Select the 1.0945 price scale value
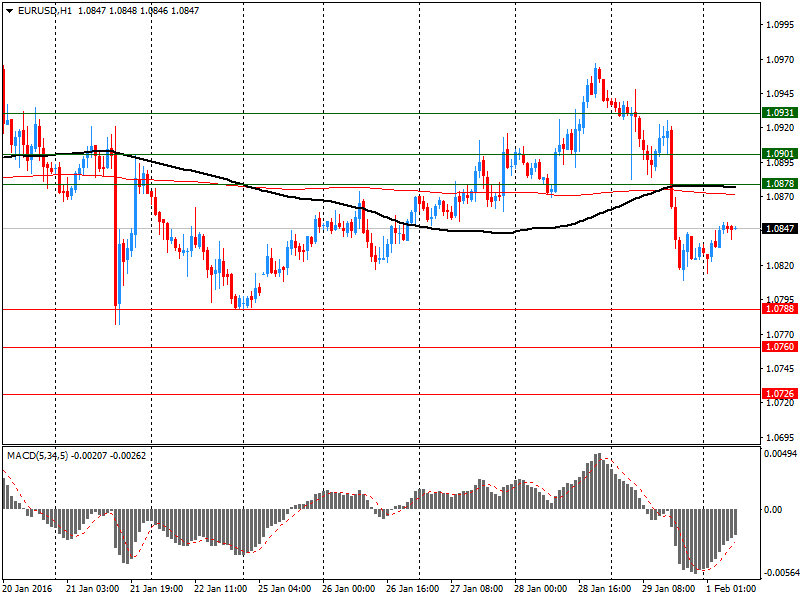Viewport: 800px width, 600px height. pyautogui.click(x=780, y=94)
